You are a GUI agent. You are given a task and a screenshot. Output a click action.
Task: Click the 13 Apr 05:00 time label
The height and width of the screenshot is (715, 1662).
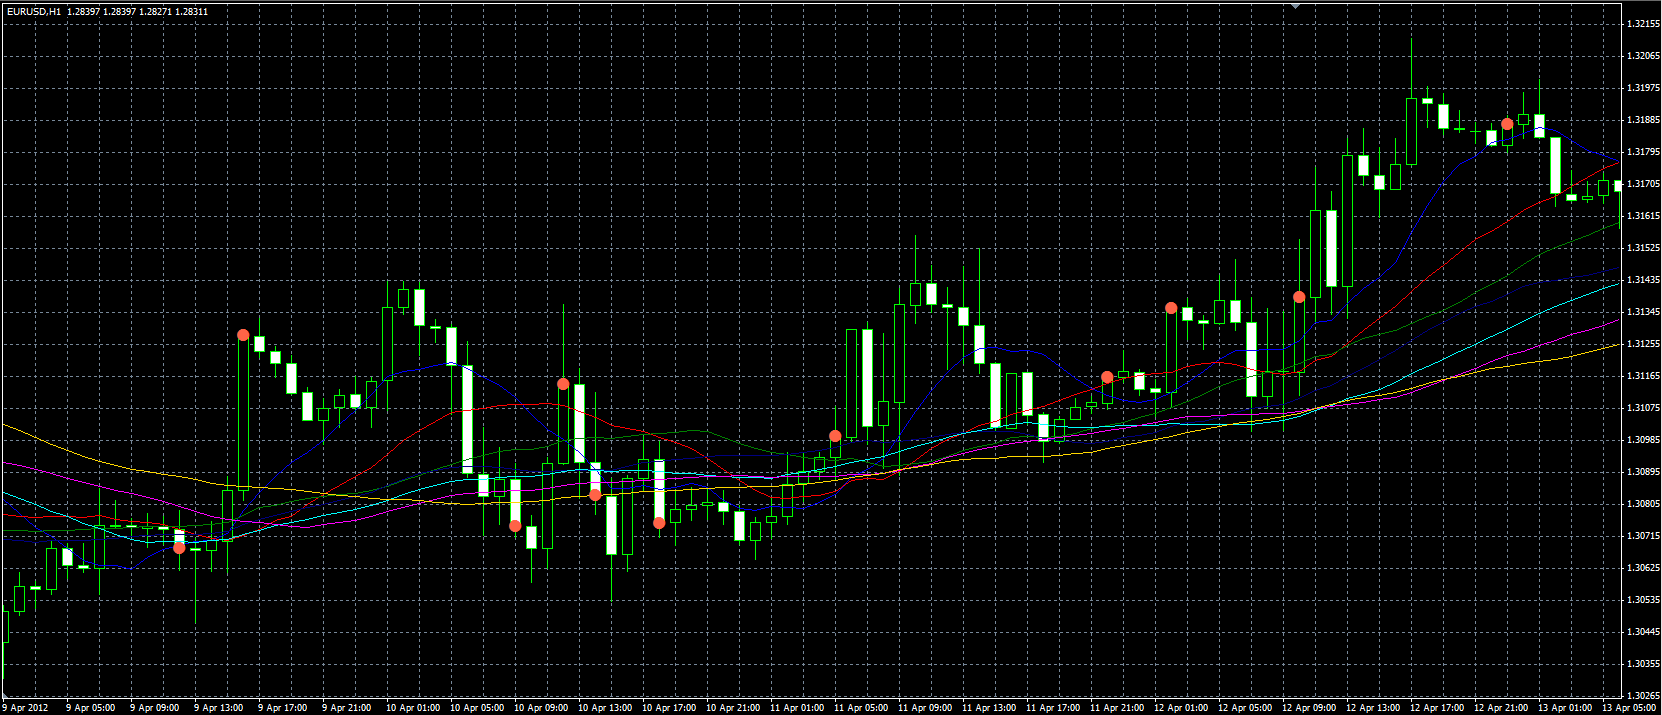1629,708
